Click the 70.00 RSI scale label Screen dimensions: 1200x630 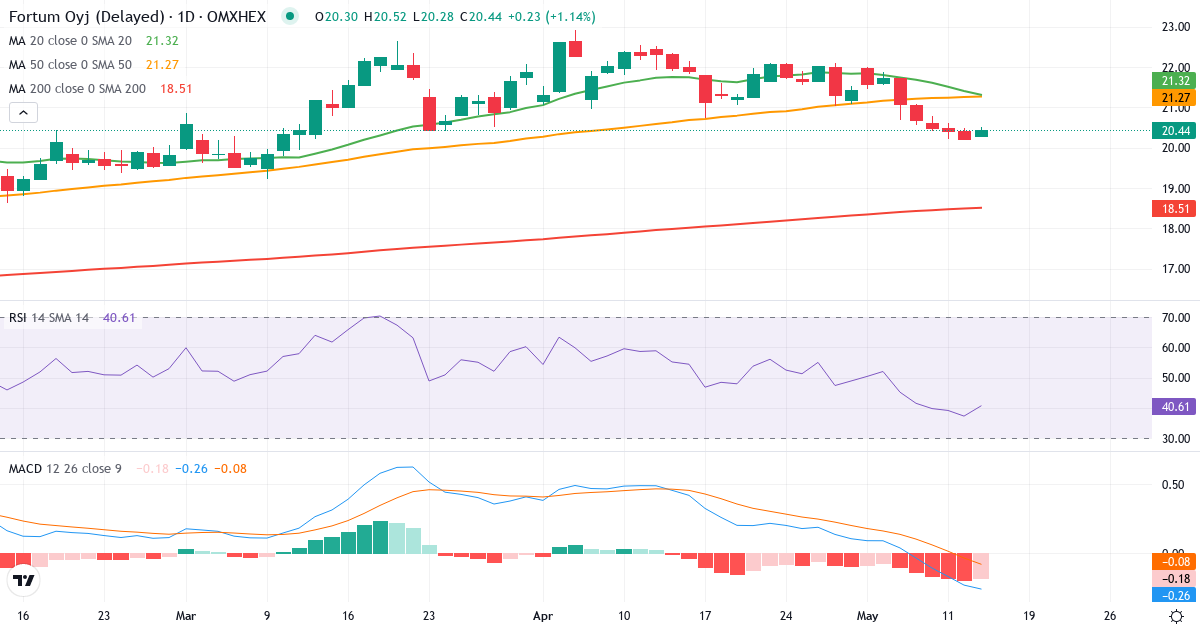(1174, 318)
